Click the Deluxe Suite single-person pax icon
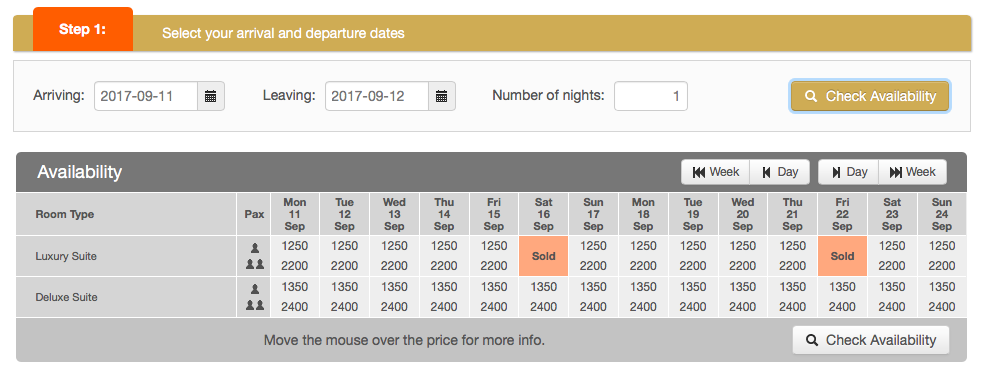993x370 pixels. coord(255,290)
